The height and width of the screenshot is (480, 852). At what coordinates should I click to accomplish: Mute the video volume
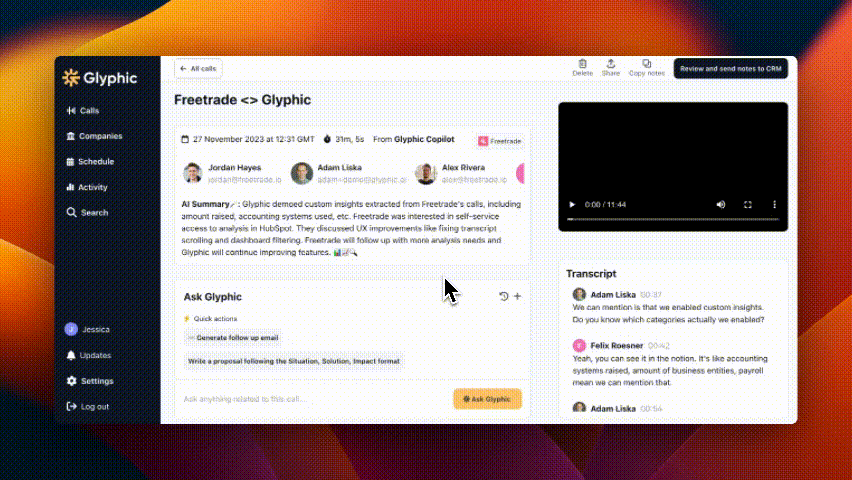721,204
